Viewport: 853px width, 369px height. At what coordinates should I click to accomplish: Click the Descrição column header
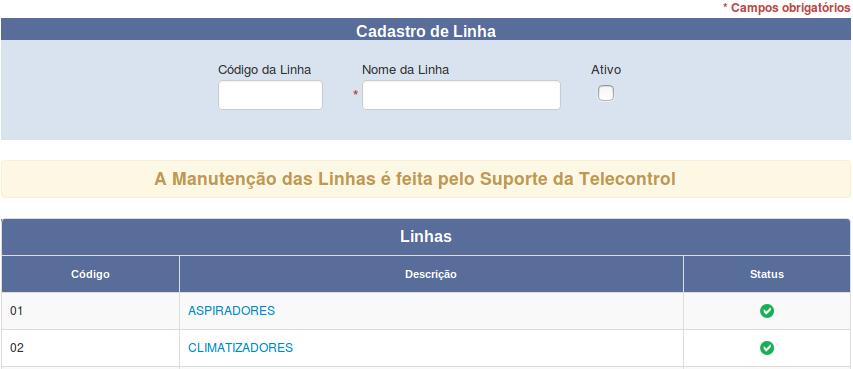point(431,274)
